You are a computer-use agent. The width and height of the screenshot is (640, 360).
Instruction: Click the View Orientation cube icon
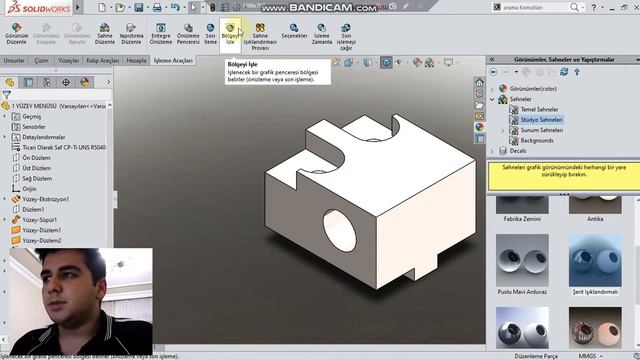click(348, 62)
